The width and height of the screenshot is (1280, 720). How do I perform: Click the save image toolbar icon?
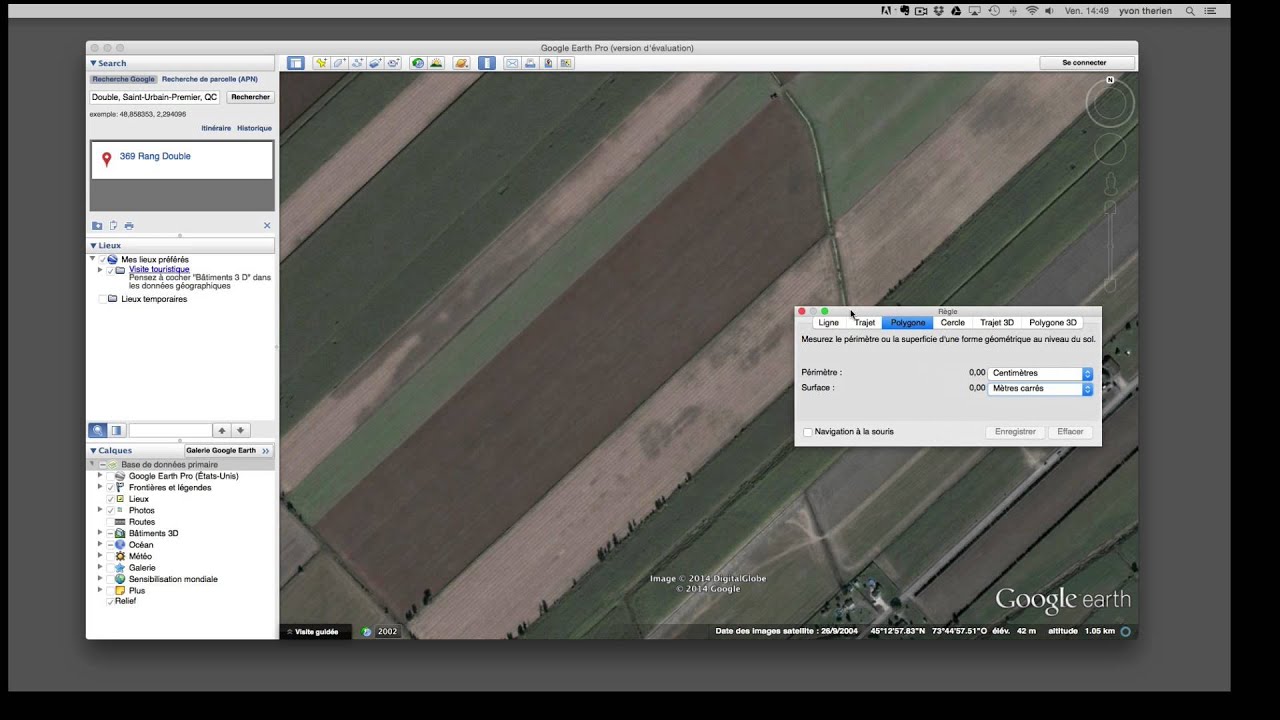(566, 63)
